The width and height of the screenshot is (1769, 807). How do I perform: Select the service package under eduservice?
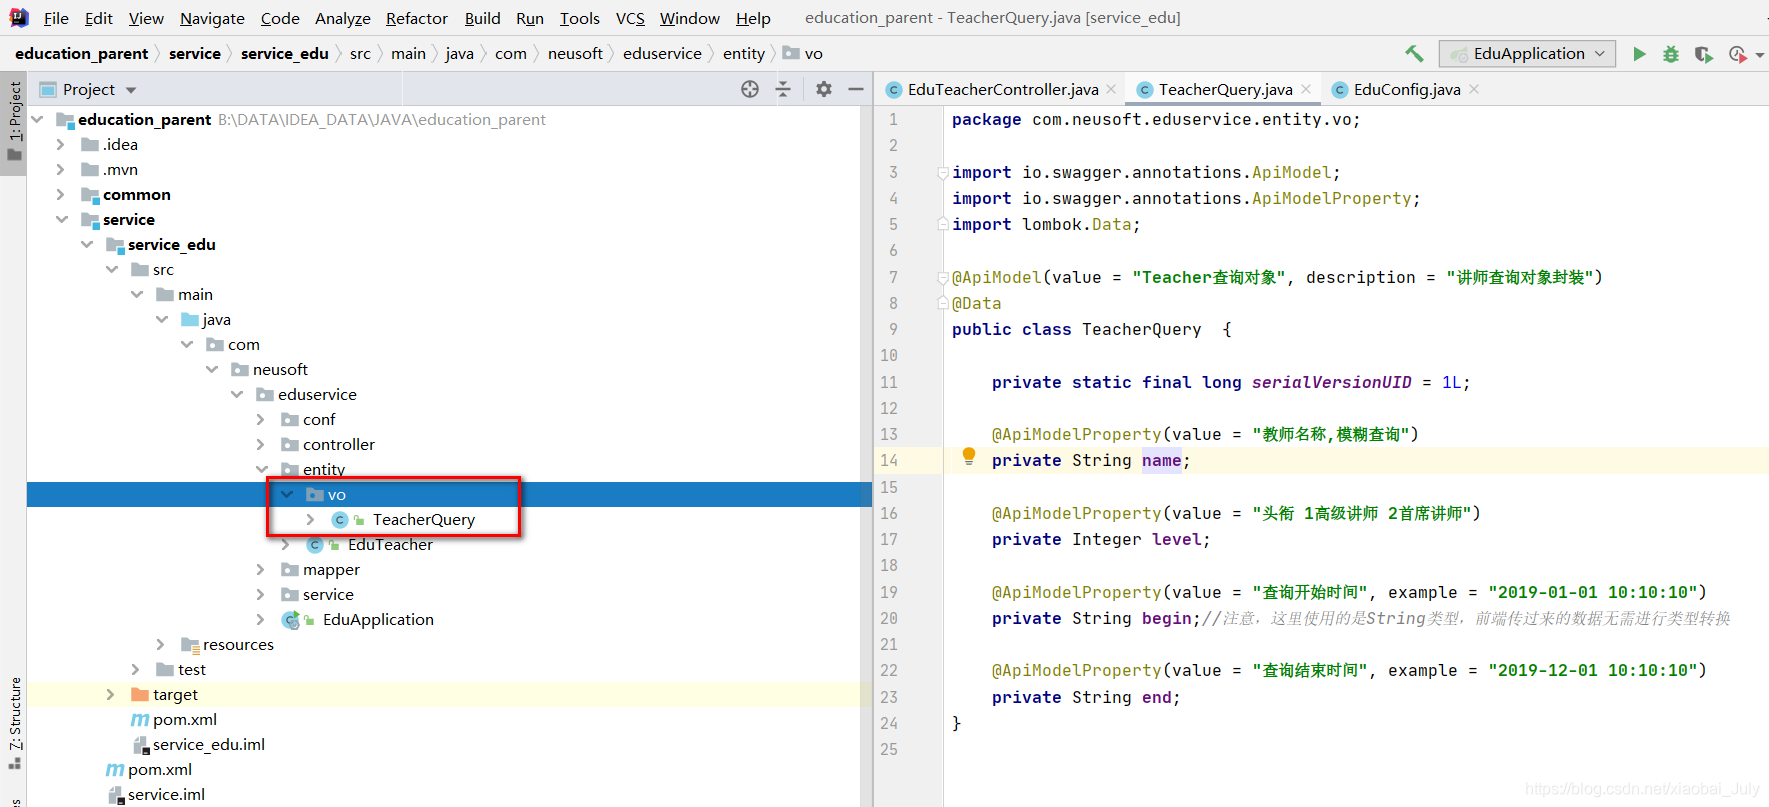pos(328,594)
